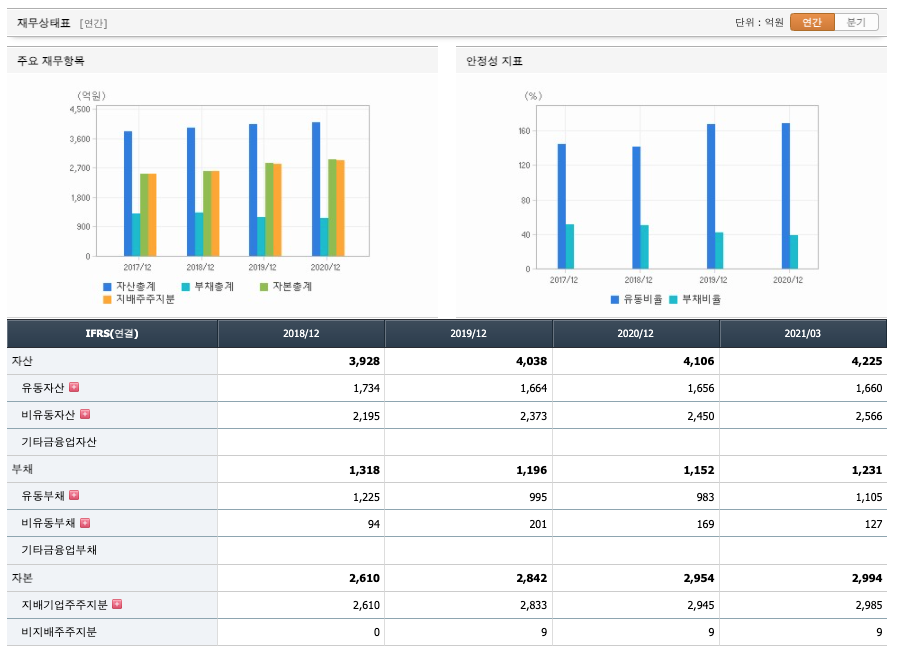900x657 pixels.
Task: Expand the 유동자산 row plus icon
Action: [74, 387]
